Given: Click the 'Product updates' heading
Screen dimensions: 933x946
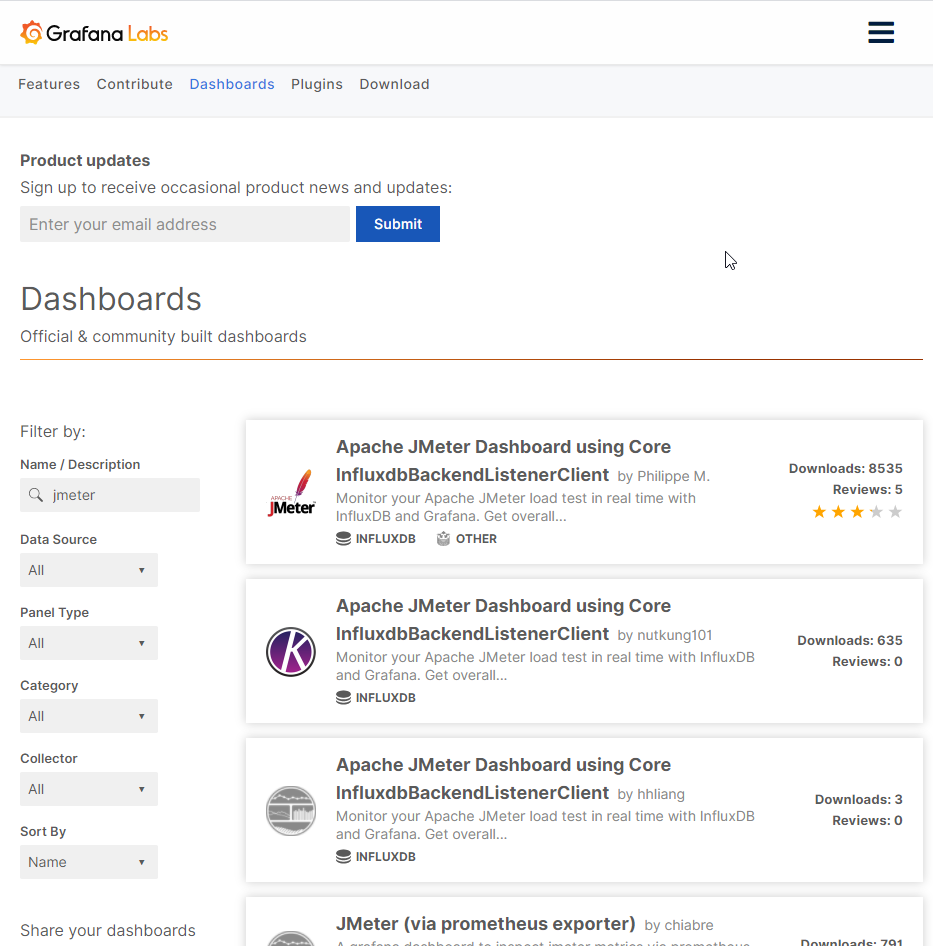Looking at the screenshot, I should (x=85, y=160).
